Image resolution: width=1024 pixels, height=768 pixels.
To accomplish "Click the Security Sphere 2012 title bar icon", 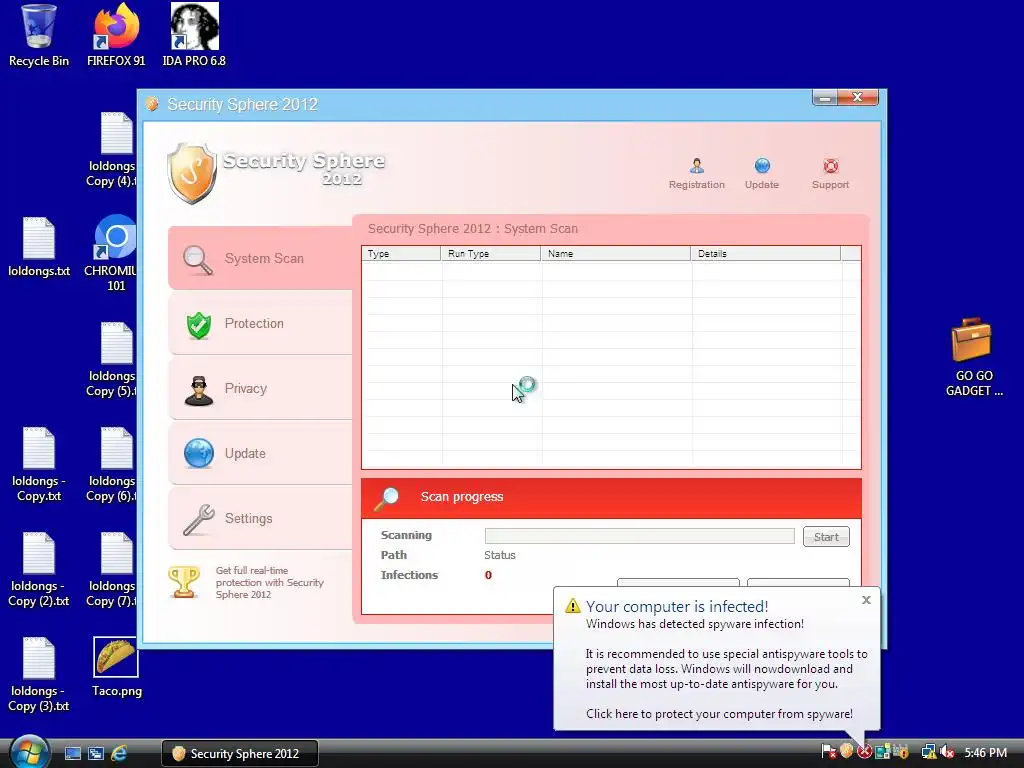I will [152, 104].
